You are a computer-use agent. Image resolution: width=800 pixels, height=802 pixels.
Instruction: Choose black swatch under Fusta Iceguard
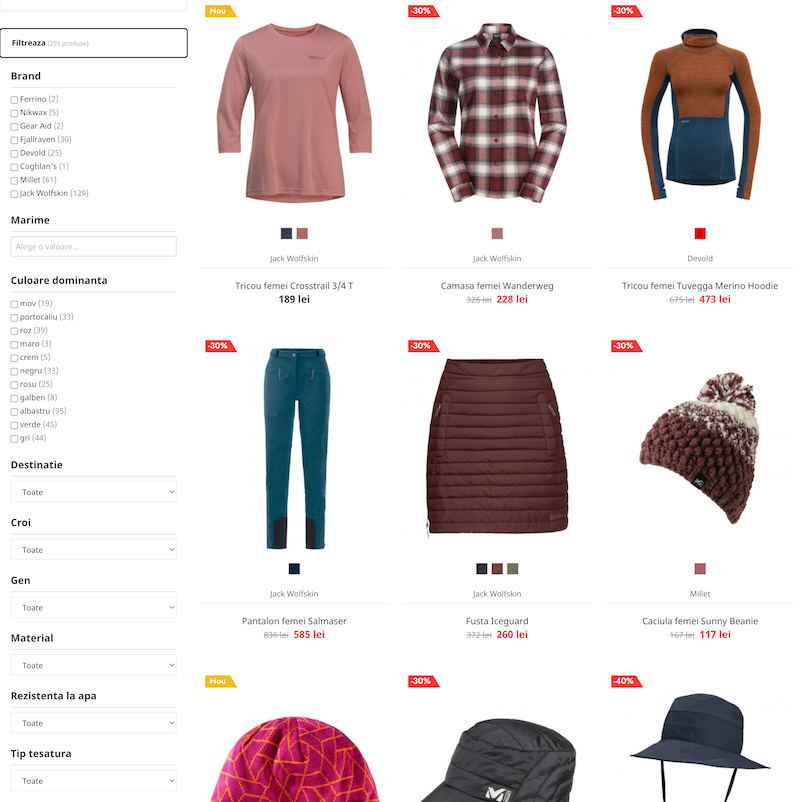[x=482, y=569]
